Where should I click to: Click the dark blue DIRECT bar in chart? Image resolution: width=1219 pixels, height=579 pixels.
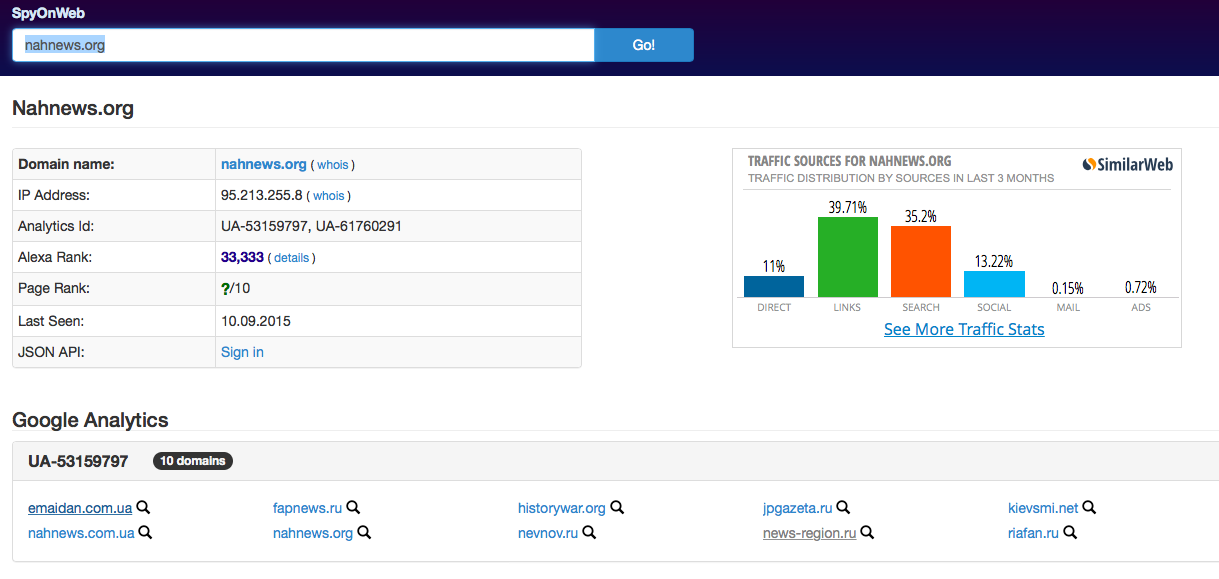tap(774, 286)
